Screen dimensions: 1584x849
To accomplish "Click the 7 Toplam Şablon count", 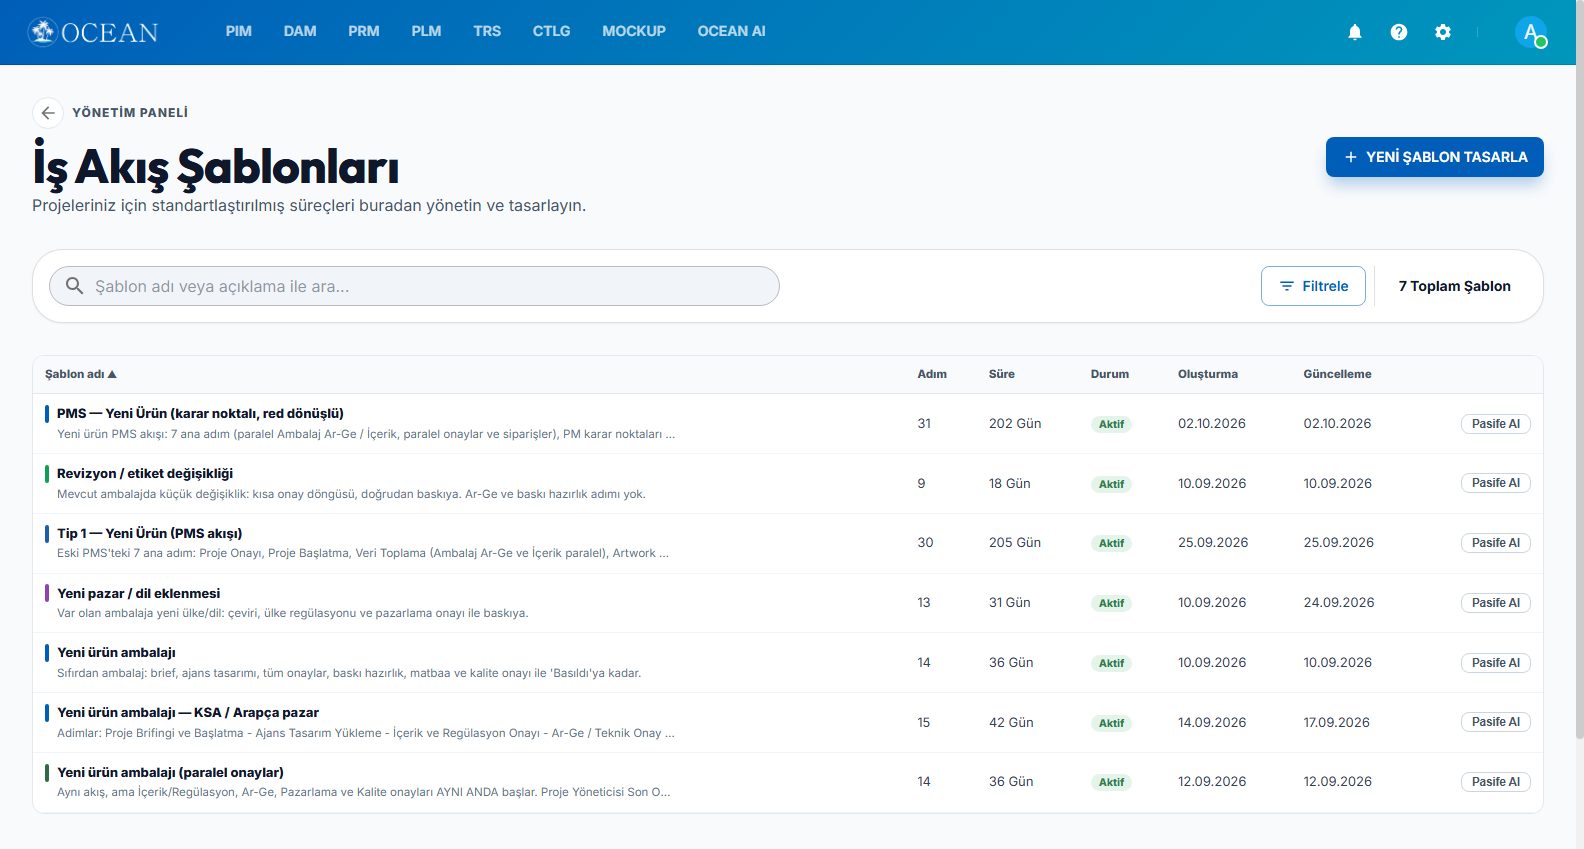I will 1454,286.
